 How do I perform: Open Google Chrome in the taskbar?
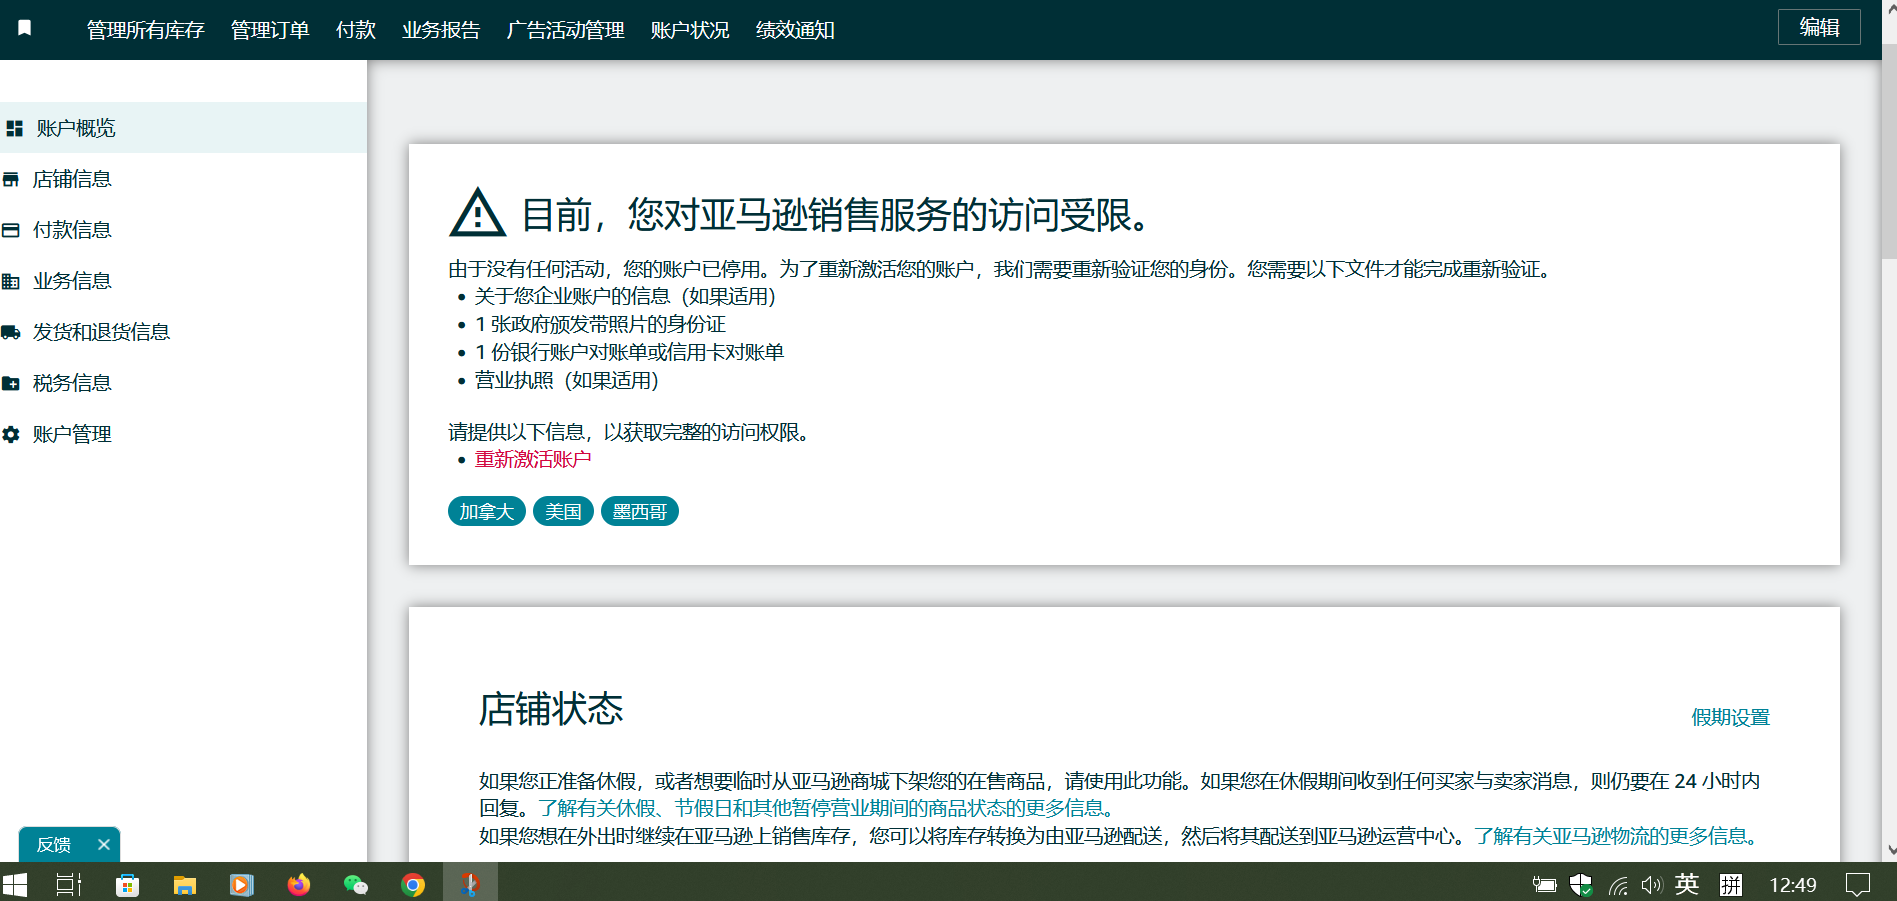413,885
